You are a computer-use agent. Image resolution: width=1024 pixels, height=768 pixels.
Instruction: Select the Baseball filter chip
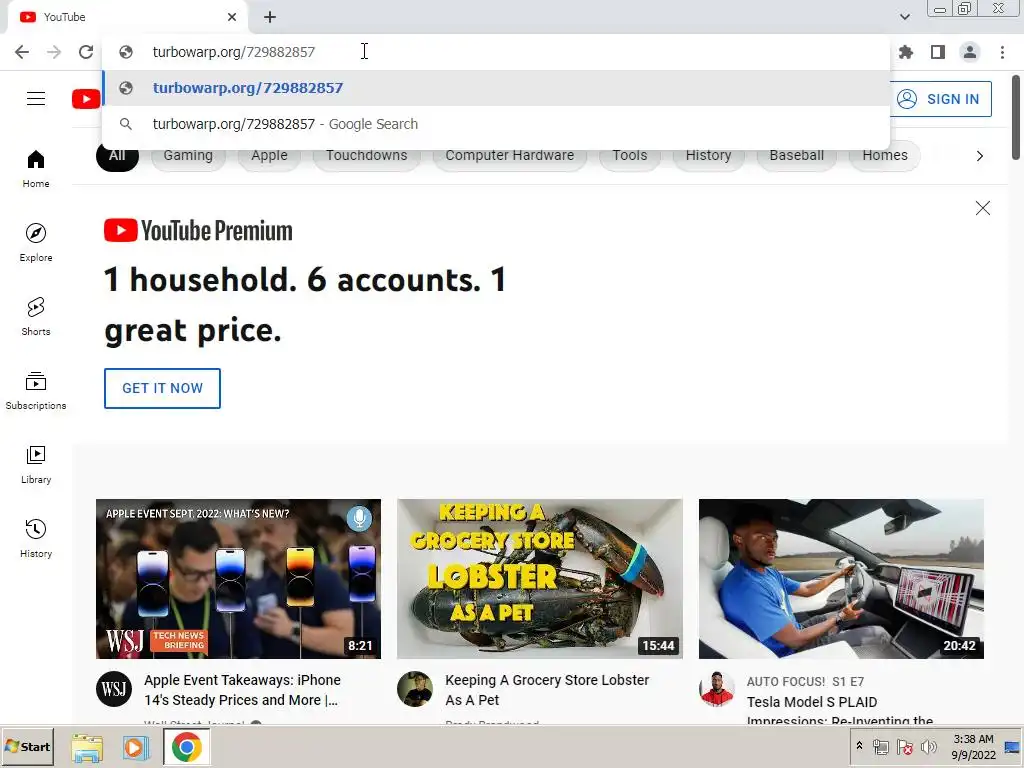coord(797,155)
